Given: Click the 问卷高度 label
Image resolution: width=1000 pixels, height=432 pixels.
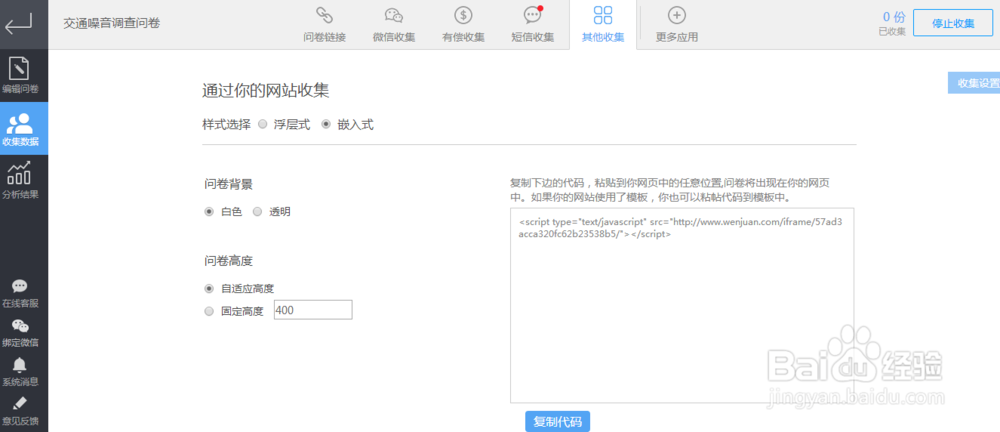Looking at the screenshot, I should (x=228, y=260).
